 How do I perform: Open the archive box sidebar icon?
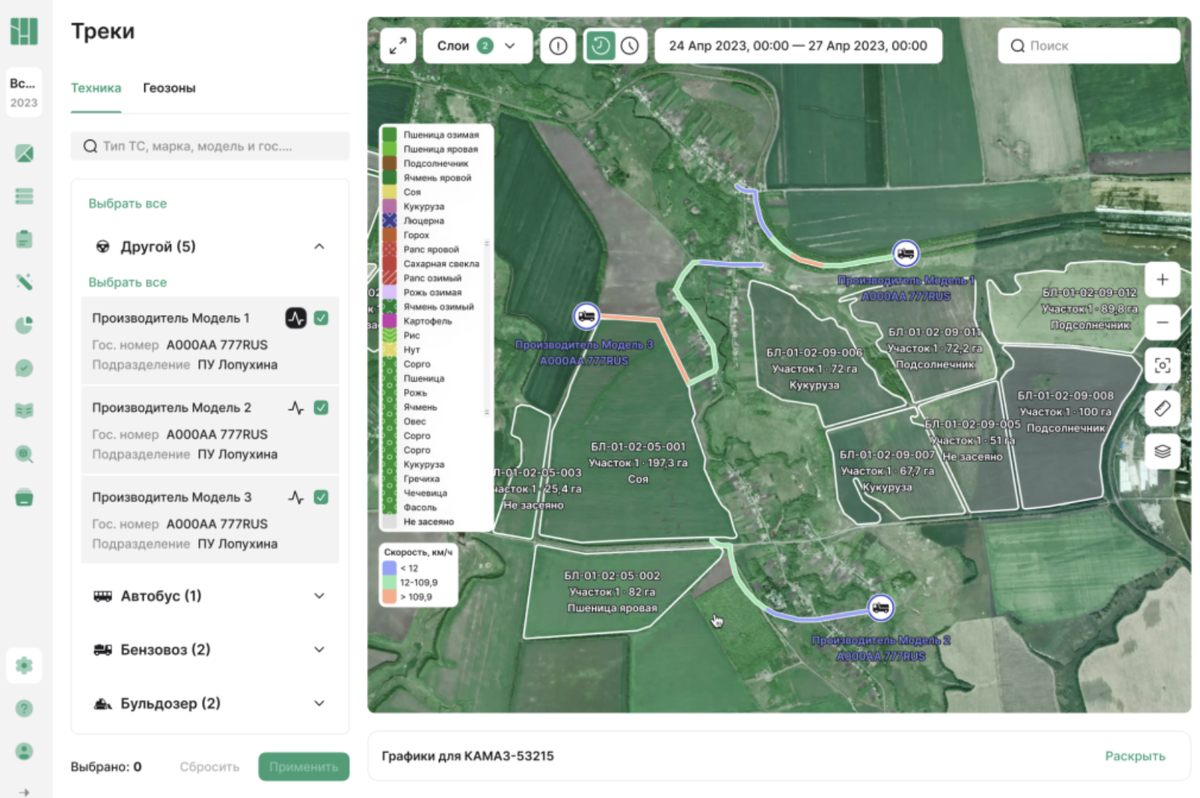pyautogui.click(x=24, y=497)
